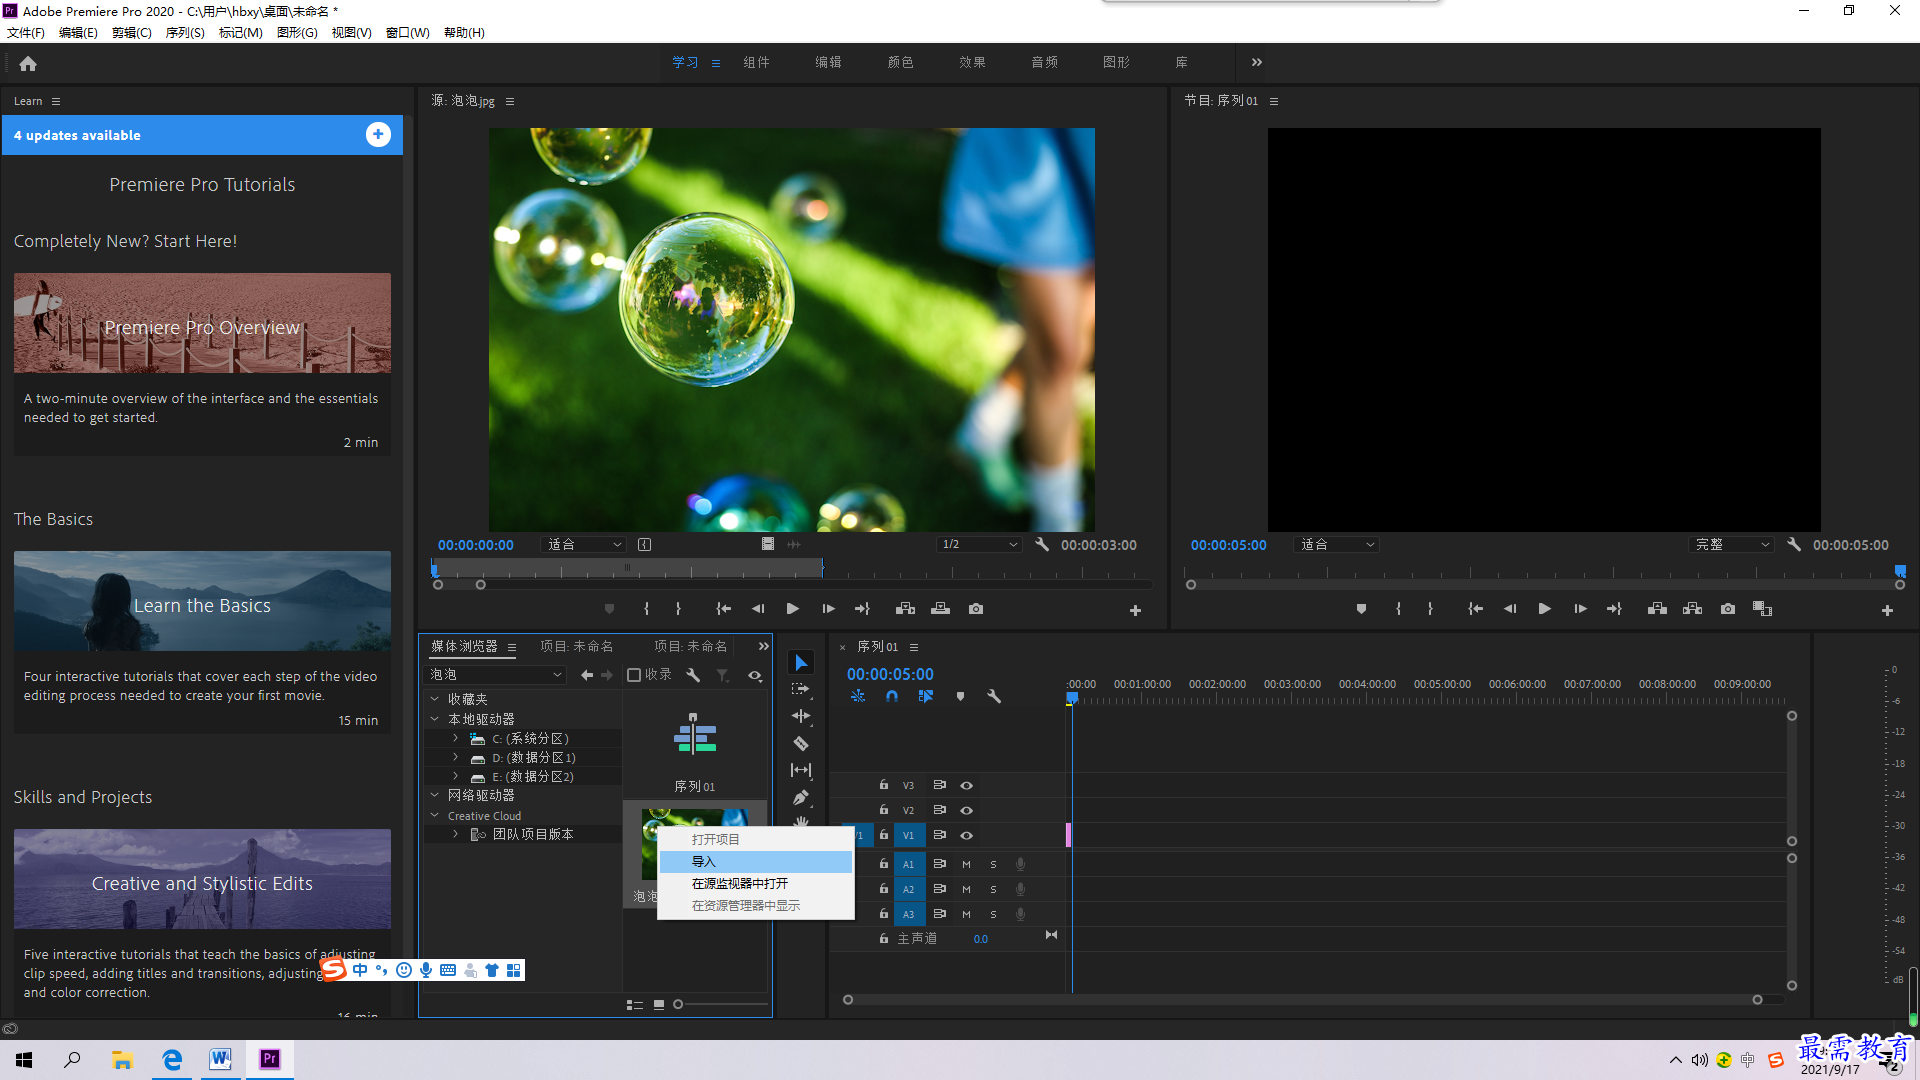This screenshot has height=1080, width=1920.
Task: Collapse Creative Cloud tree node
Action: [x=435, y=815]
